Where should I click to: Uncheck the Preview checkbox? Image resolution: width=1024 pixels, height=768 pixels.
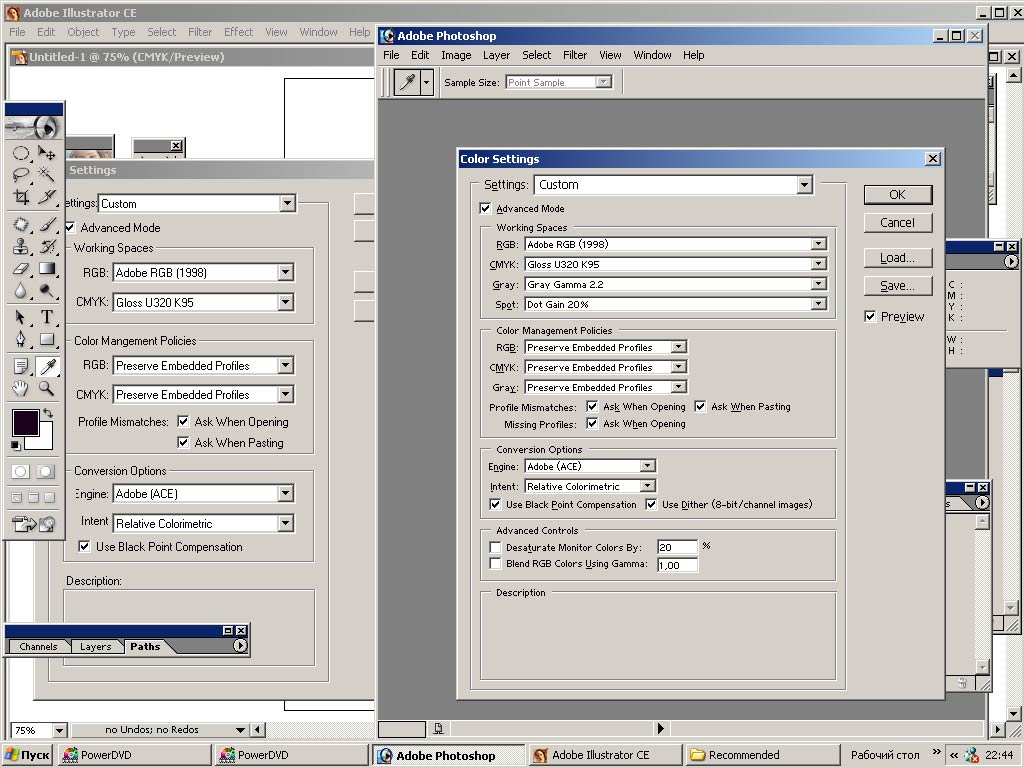[x=870, y=317]
